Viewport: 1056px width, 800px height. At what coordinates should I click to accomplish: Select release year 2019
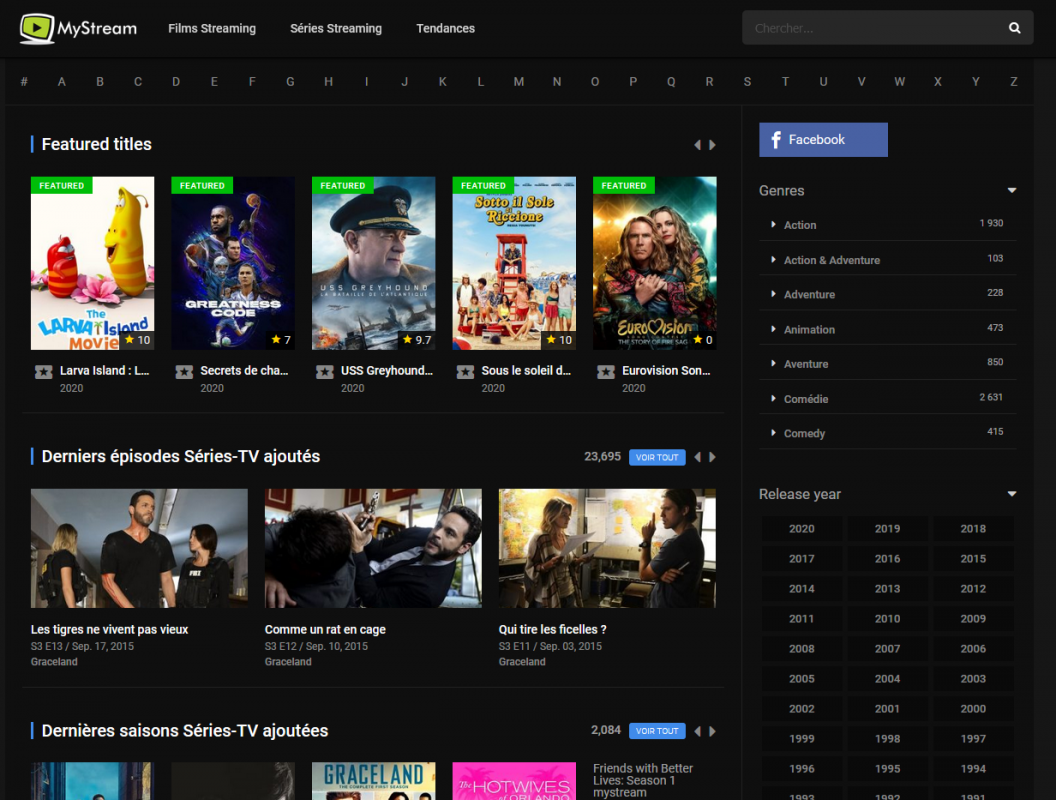pyautogui.click(x=887, y=529)
